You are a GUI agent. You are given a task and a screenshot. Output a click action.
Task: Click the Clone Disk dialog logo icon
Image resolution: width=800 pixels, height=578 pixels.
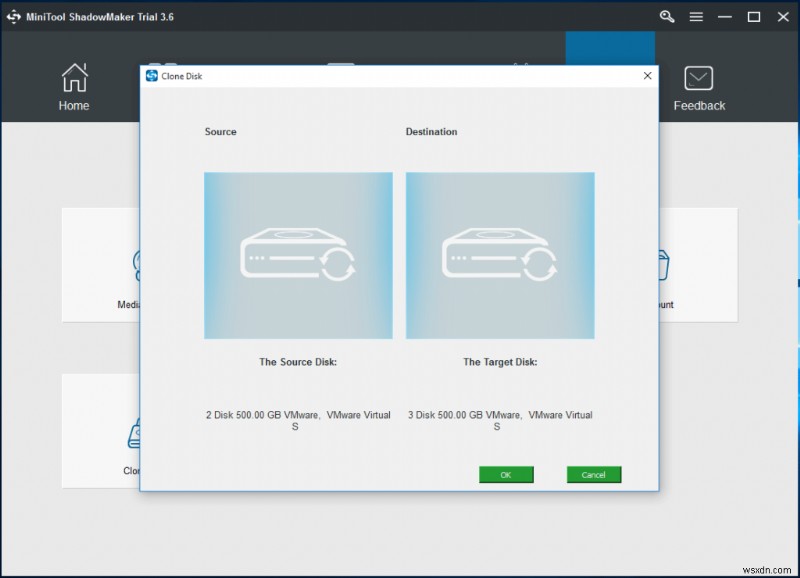tap(152, 76)
